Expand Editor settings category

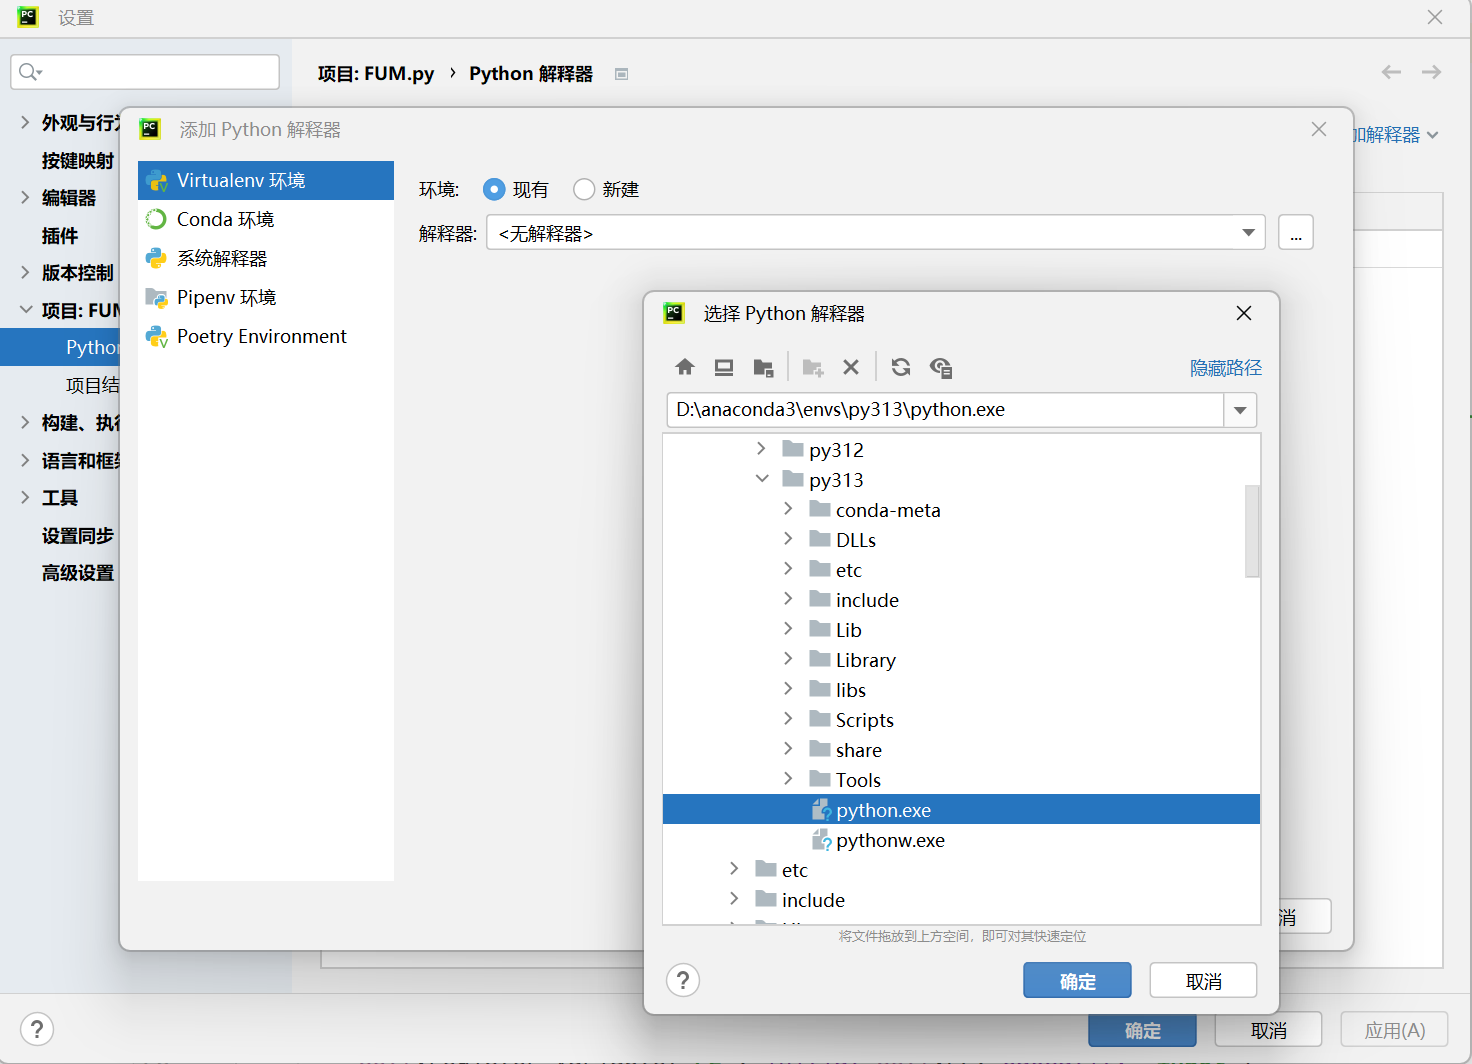point(25,197)
